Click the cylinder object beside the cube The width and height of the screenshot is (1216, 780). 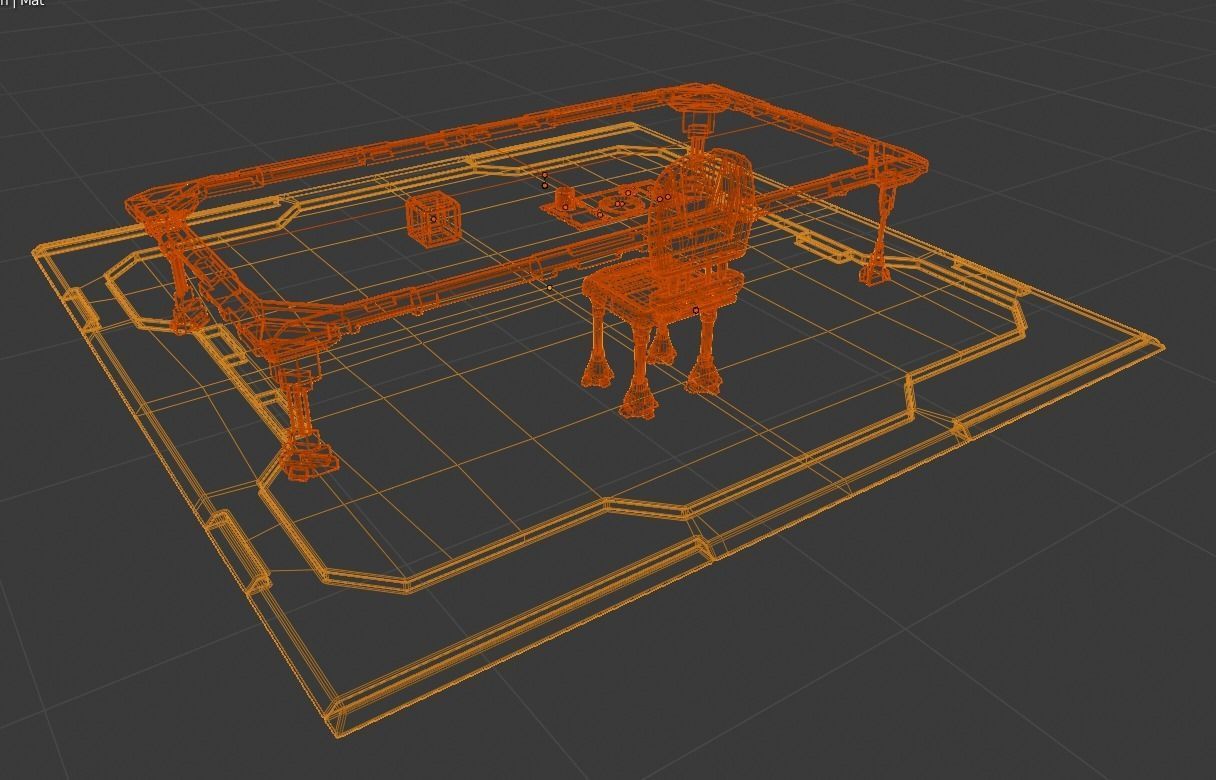(566, 197)
